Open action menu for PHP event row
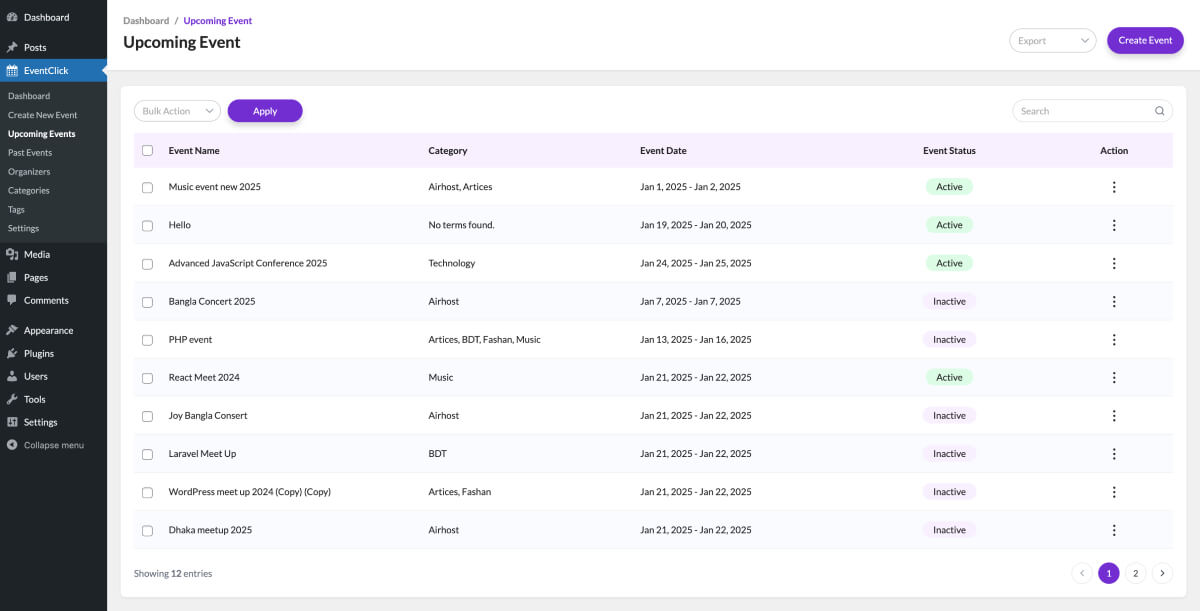 pyautogui.click(x=1114, y=340)
